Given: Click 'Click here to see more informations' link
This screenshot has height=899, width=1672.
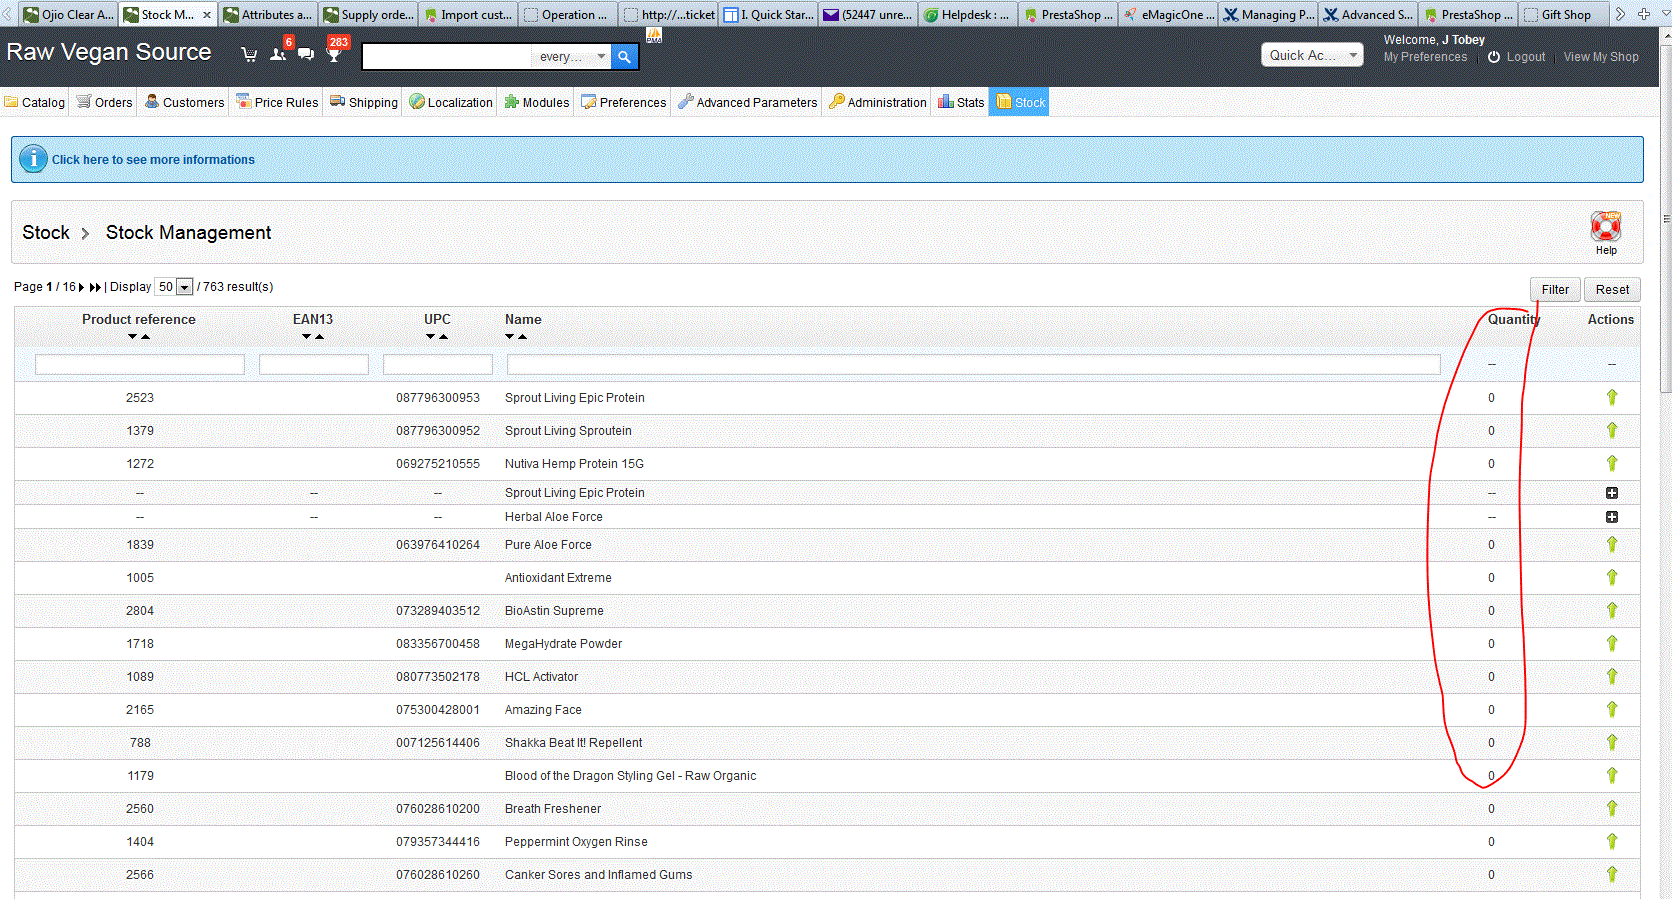Looking at the screenshot, I should coord(153,159).
